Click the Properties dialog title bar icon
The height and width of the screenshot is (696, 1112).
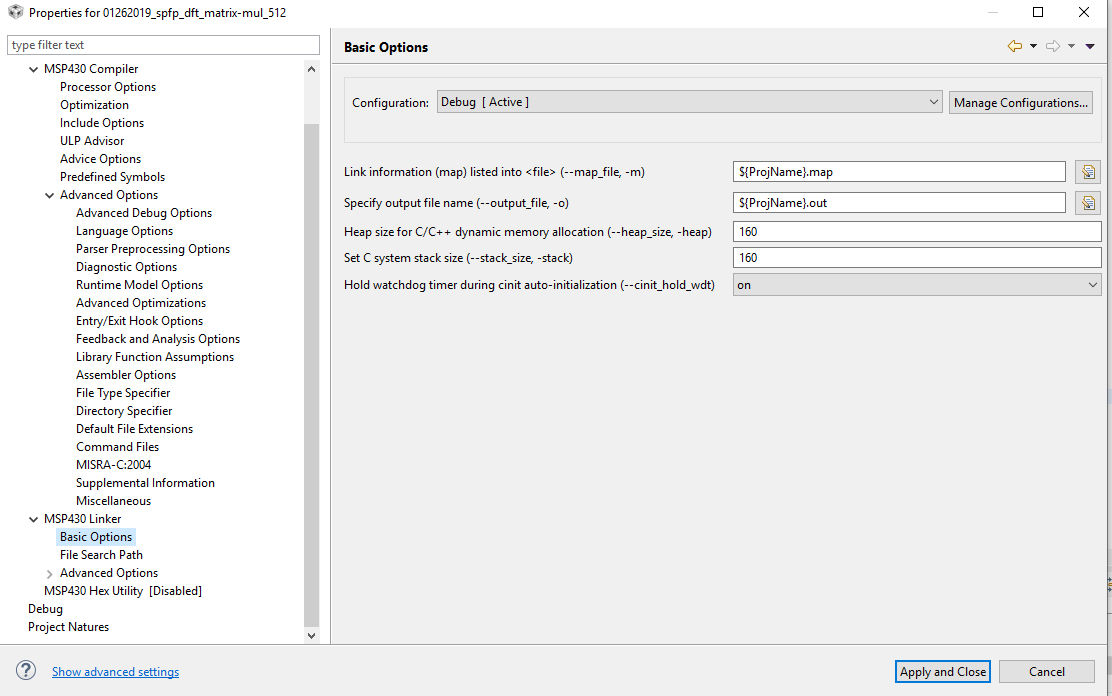(15, 12)
